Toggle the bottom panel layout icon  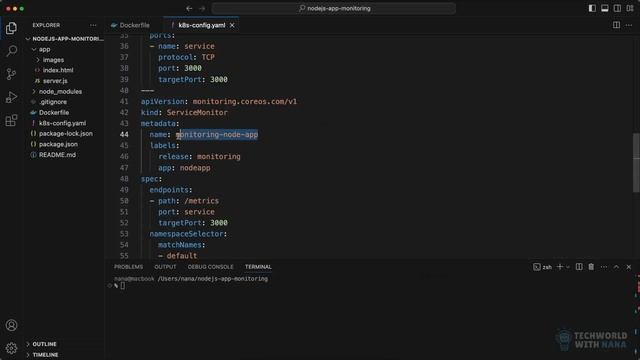pos(604,8)
